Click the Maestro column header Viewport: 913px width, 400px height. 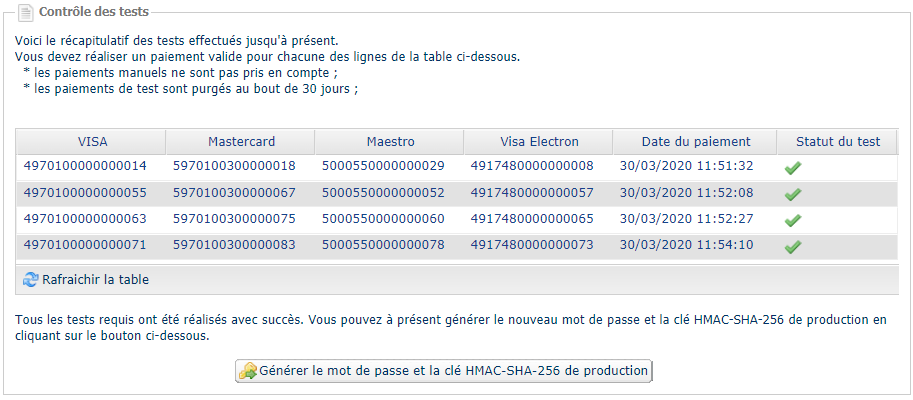(x=390, y=142)
